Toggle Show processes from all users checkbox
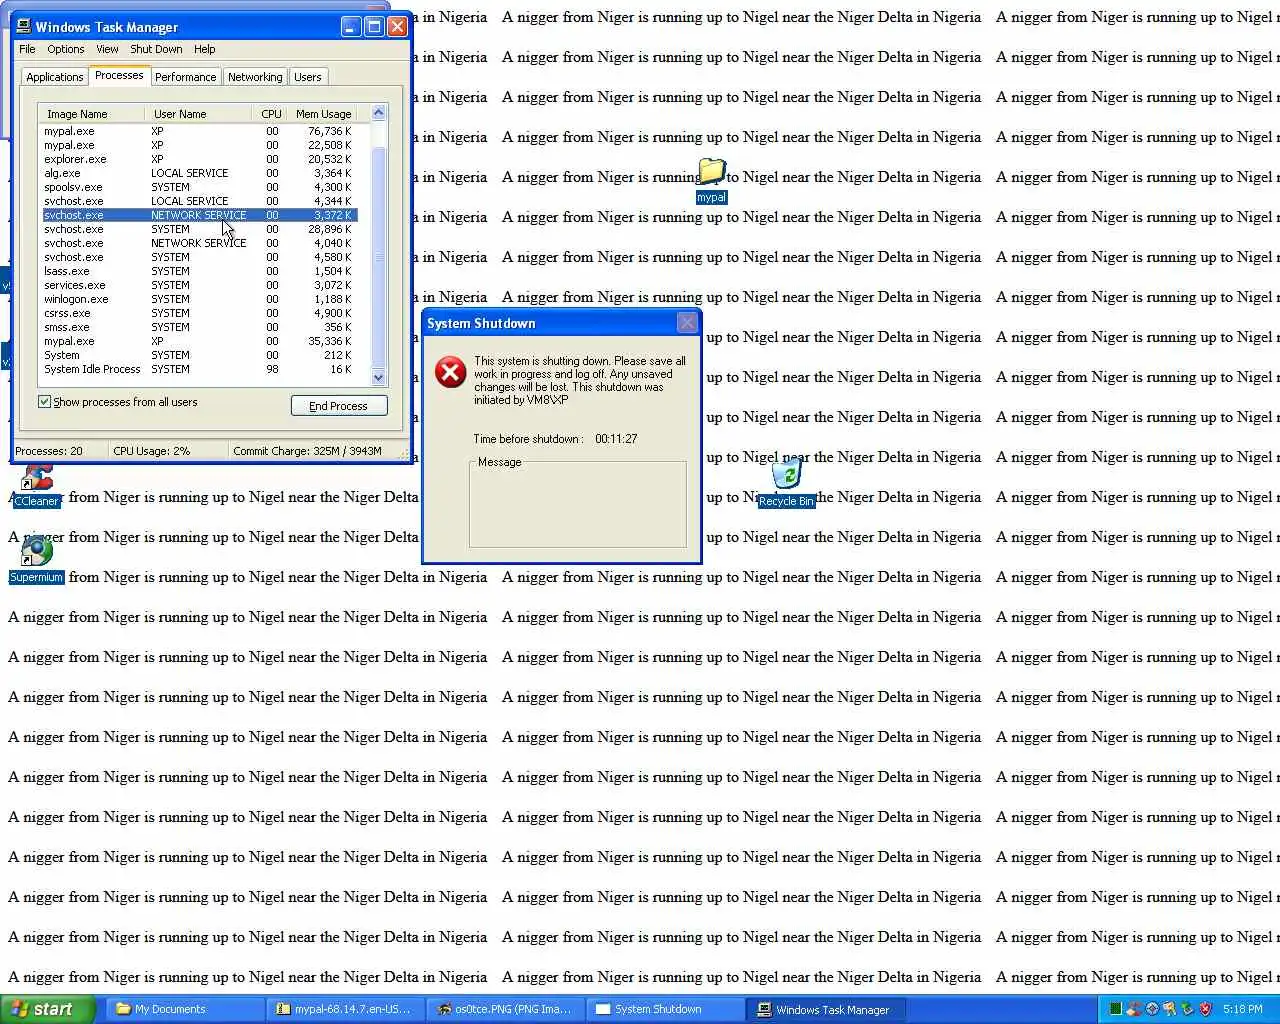 tap(44, 402)
